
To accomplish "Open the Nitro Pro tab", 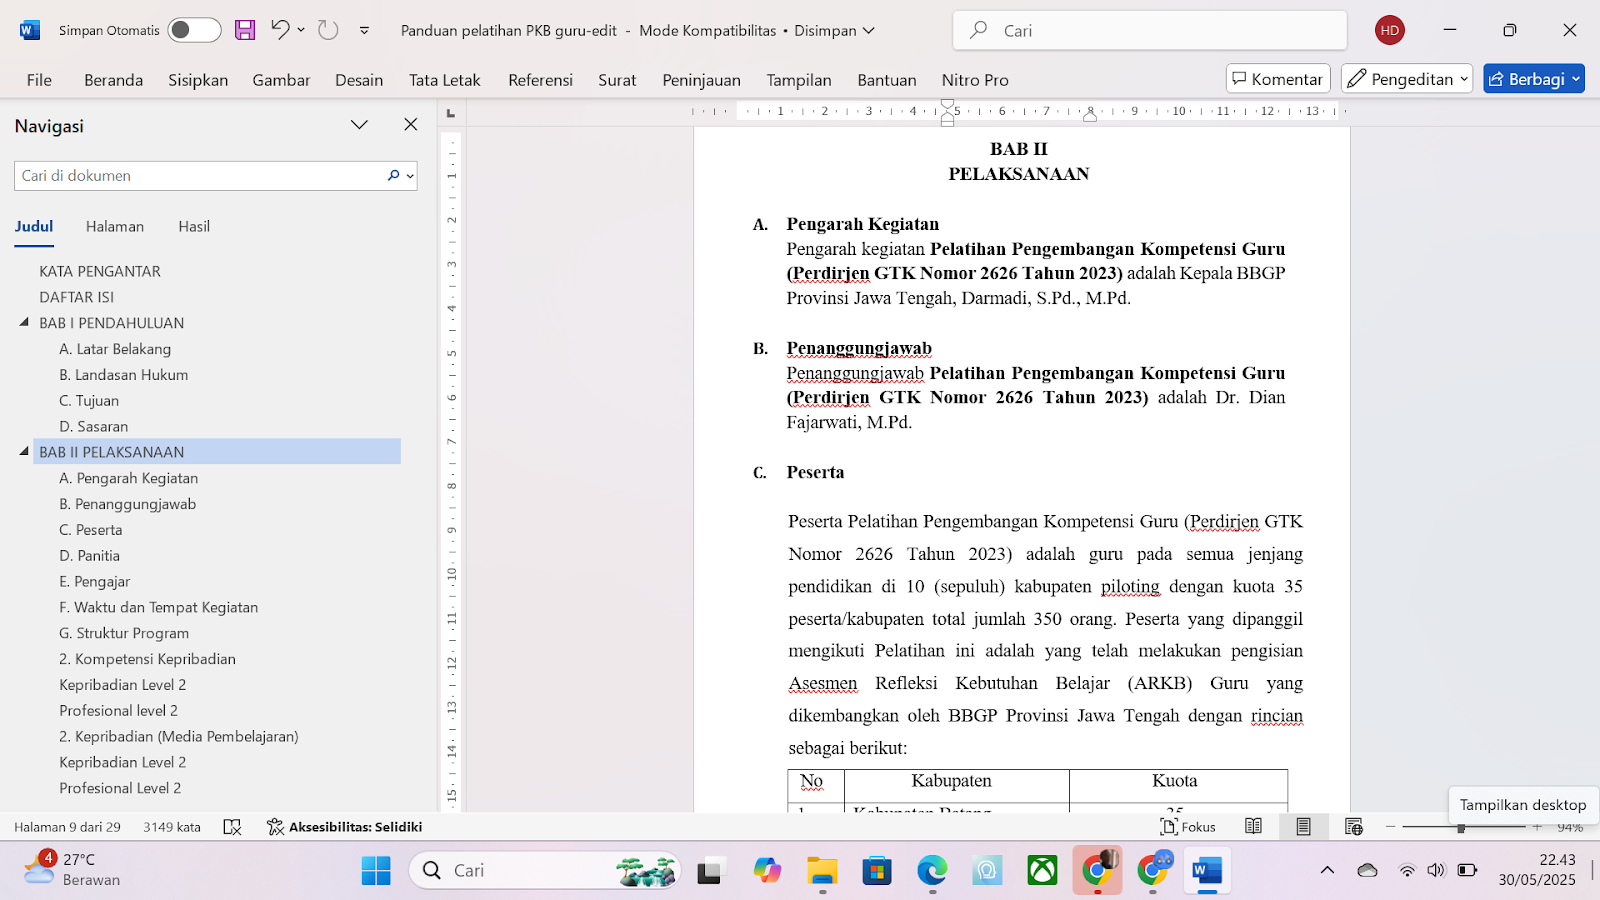I will 975,80.
